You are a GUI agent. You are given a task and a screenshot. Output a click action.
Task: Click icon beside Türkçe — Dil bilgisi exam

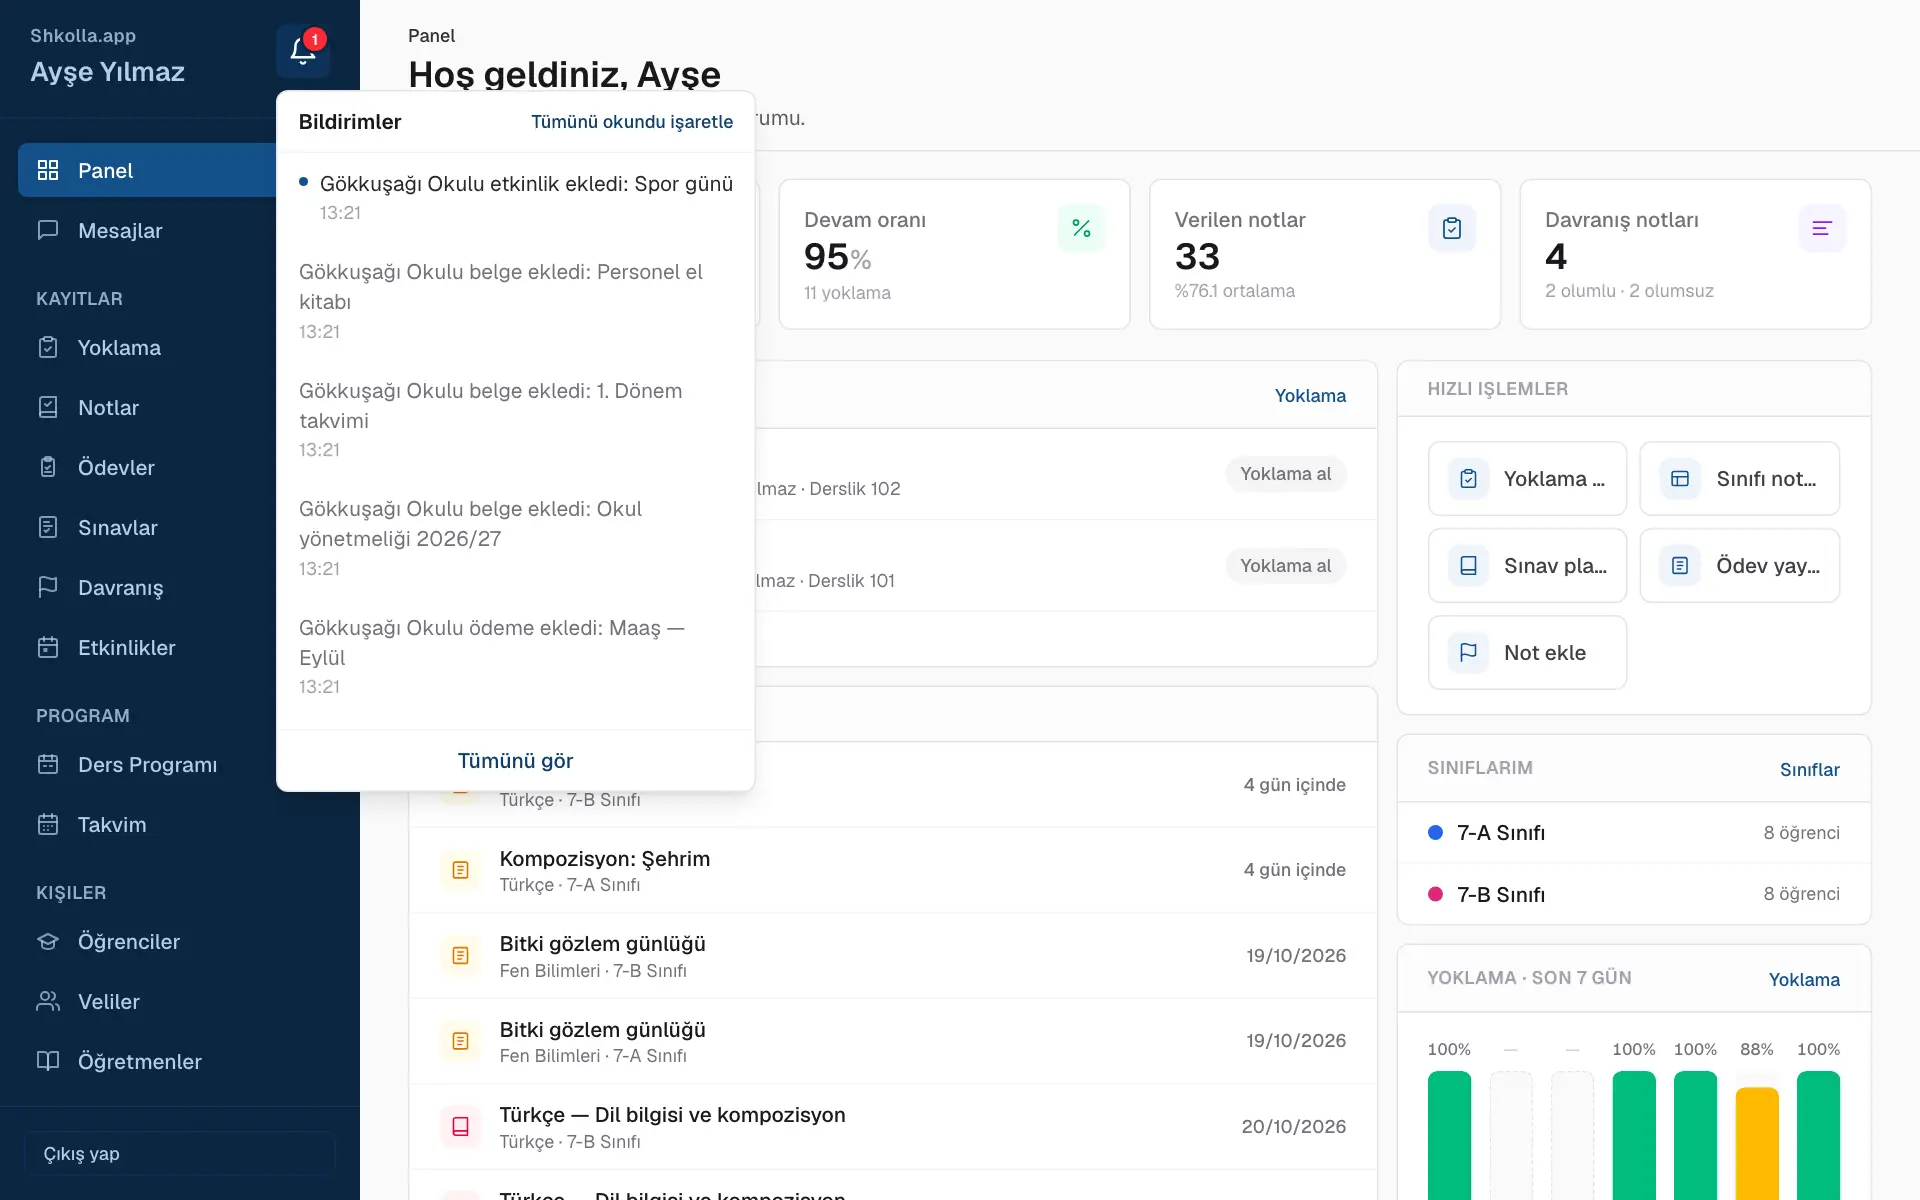pos(460,1126)
